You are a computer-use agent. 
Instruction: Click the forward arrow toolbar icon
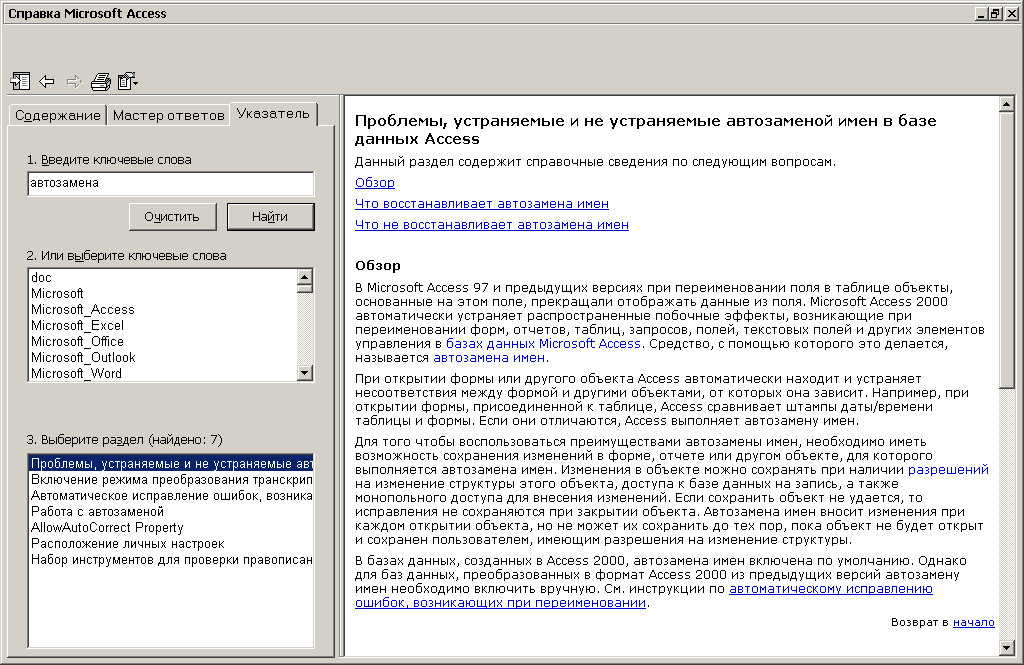click(x=74, y=81)
